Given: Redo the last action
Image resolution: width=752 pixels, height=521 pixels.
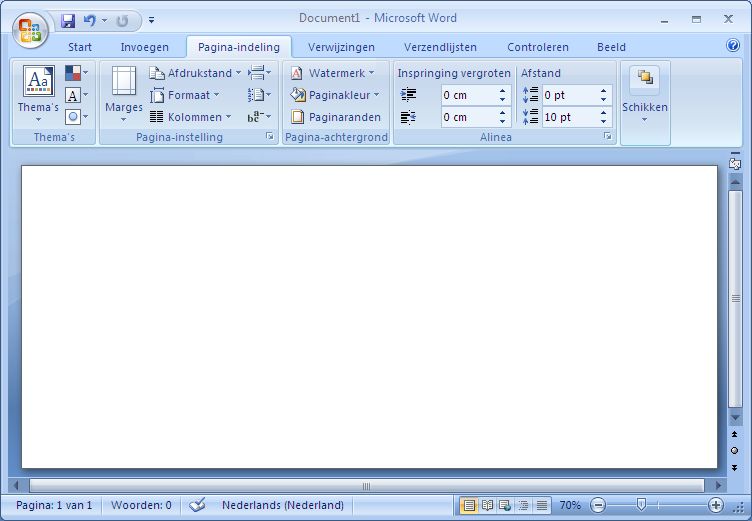Looking at the screenshot, I should tap(122, 20).
